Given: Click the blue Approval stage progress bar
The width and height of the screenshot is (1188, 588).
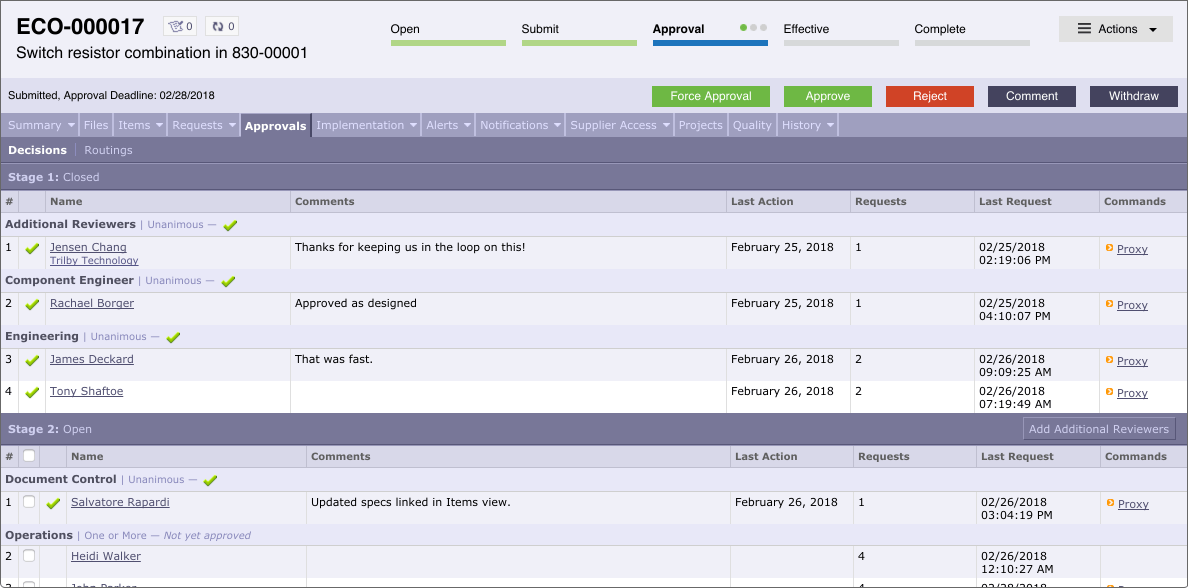Looking at the screenshot, I should pyautogui.click(x=711, y=43).
